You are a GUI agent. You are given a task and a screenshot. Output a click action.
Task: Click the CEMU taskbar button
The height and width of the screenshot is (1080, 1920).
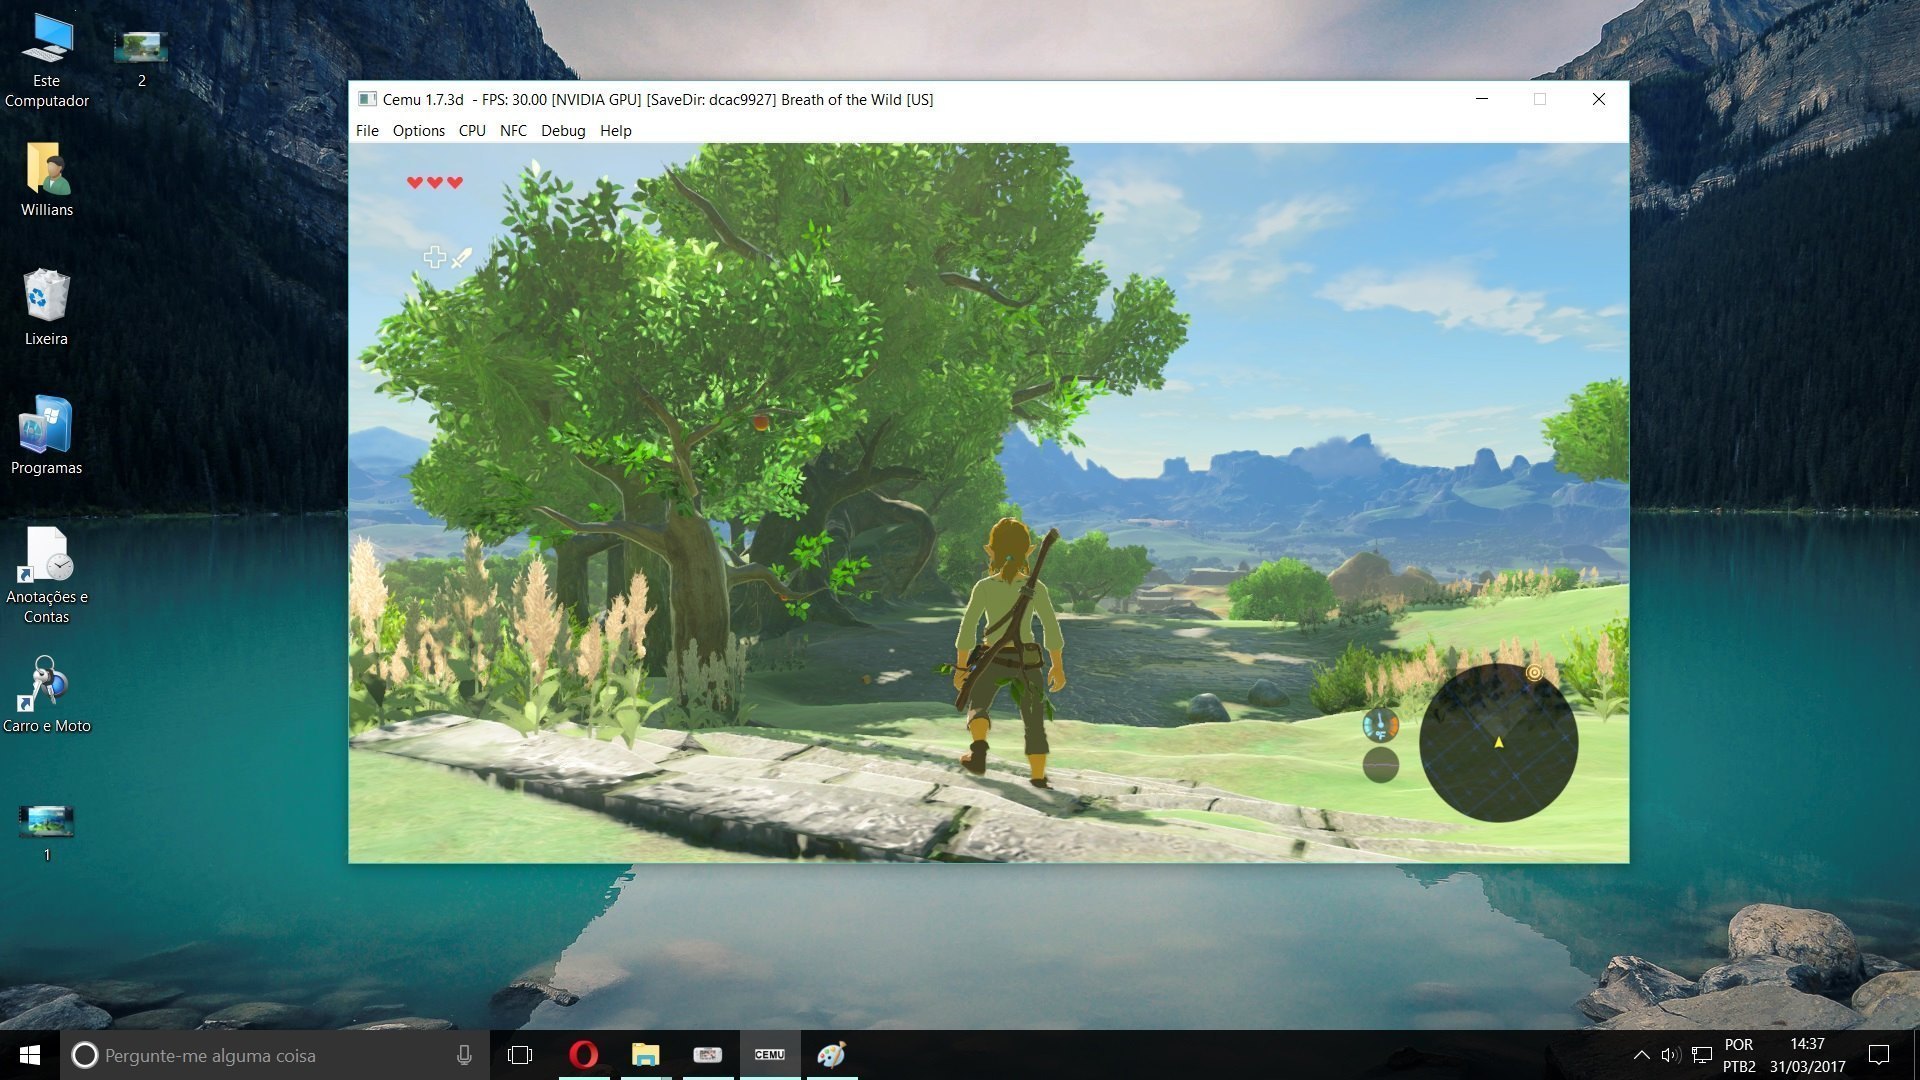click(x=770, y=1055)
